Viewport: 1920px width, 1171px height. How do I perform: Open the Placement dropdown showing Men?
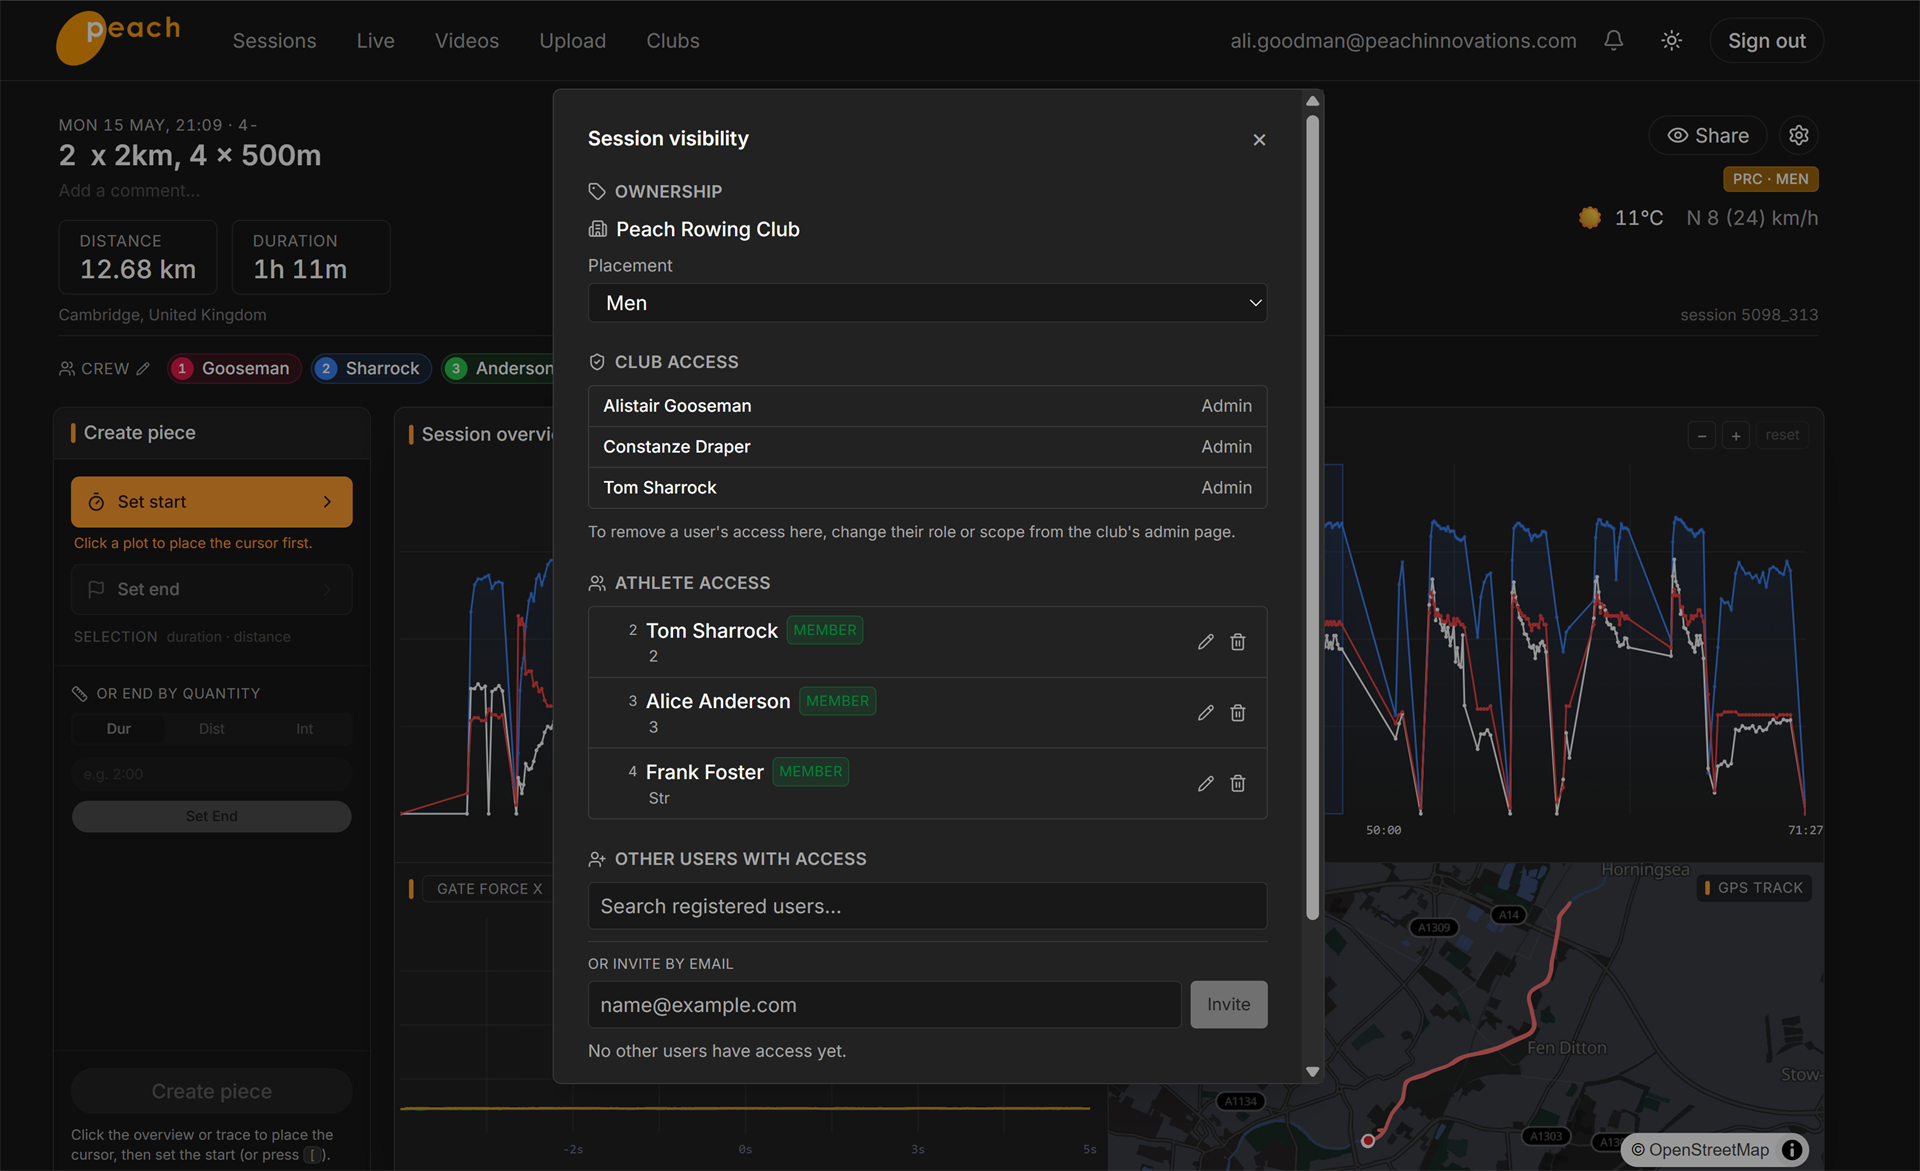coord(927,303)
